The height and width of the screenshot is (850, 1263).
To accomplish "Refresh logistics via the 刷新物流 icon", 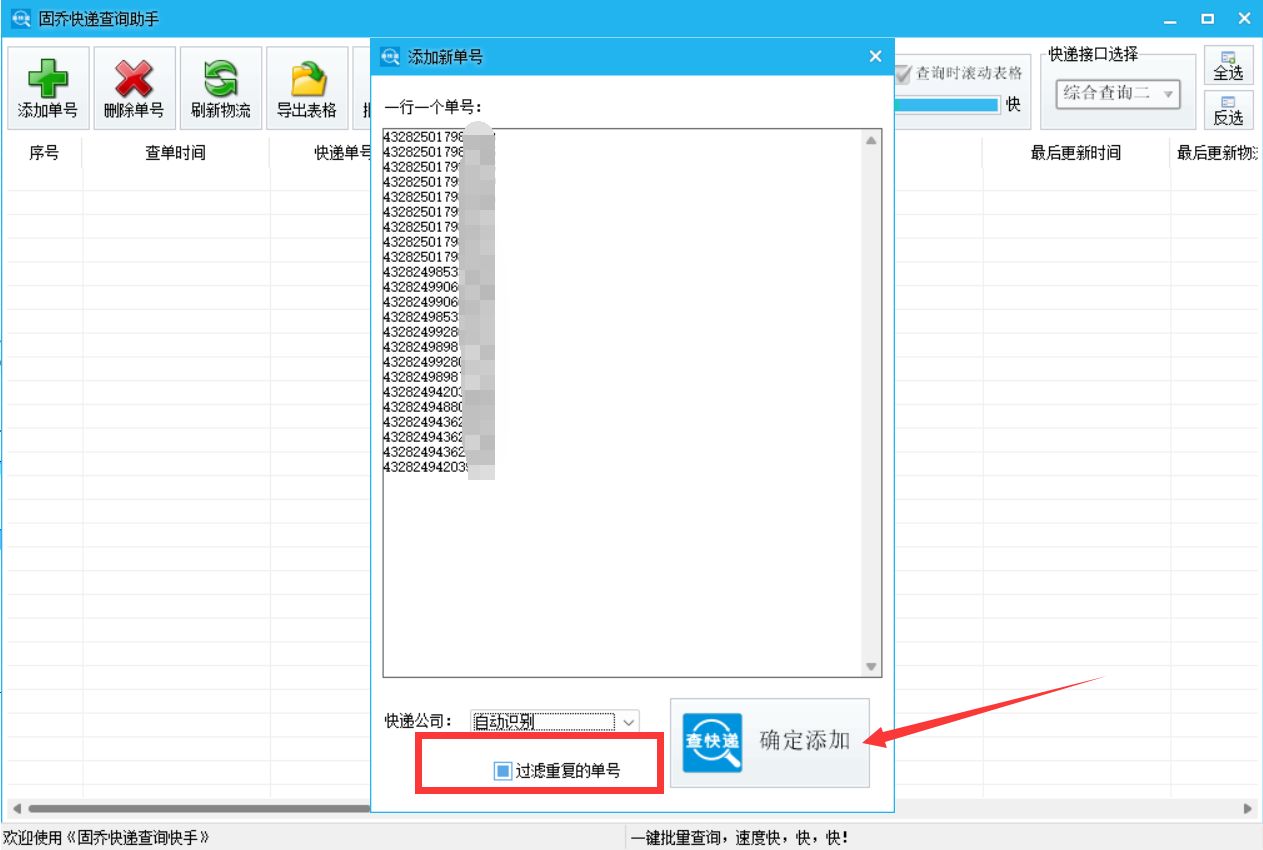I will [x=220, y=87].
